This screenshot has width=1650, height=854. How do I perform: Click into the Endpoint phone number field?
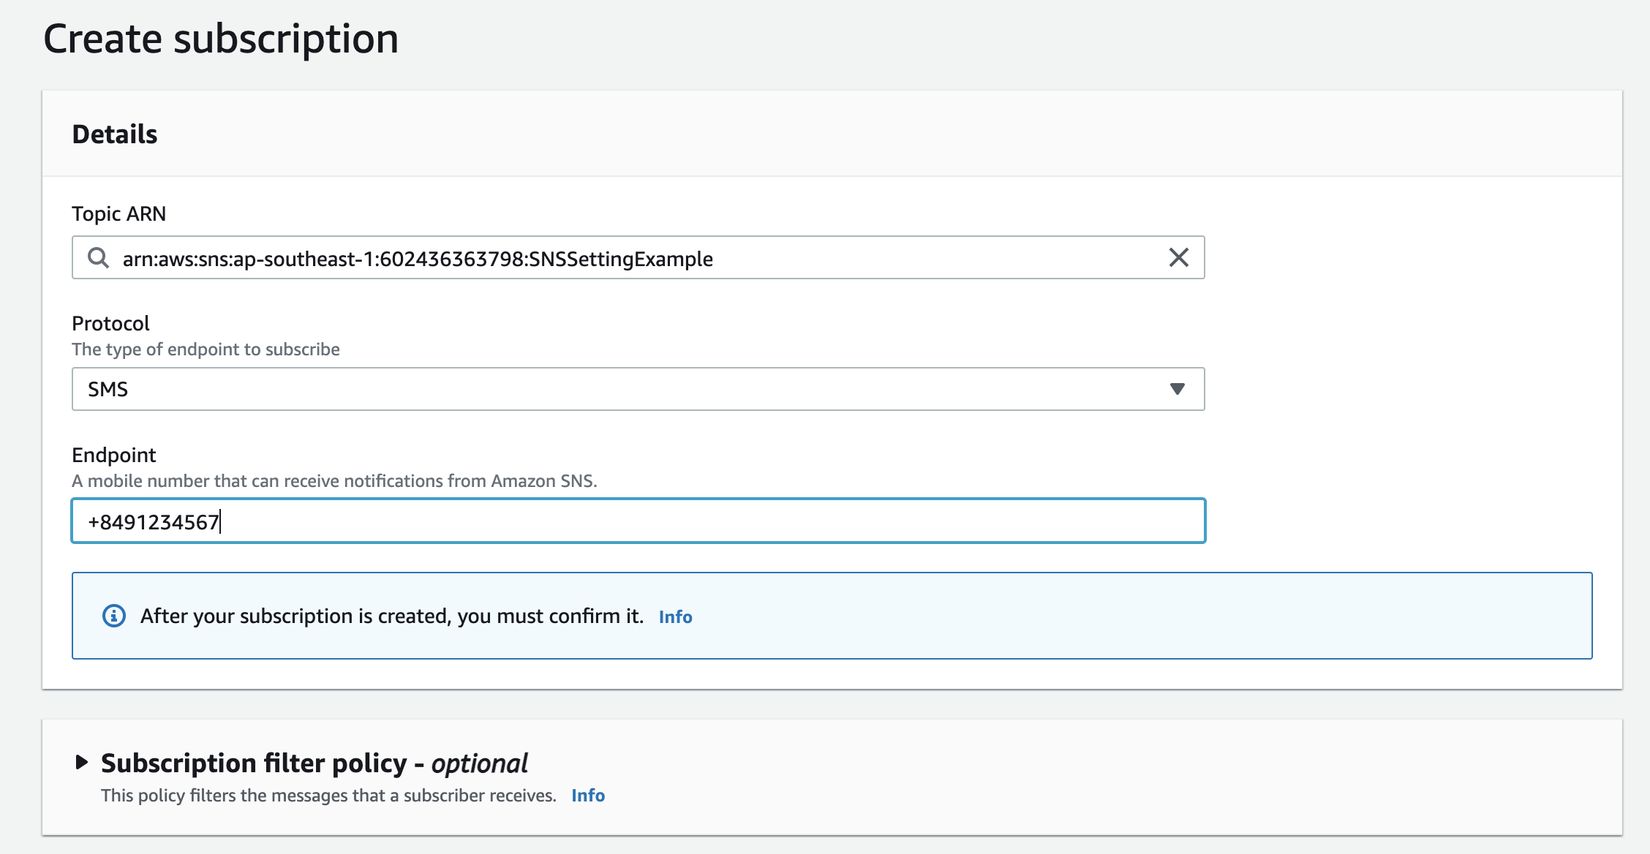[638, 521]
